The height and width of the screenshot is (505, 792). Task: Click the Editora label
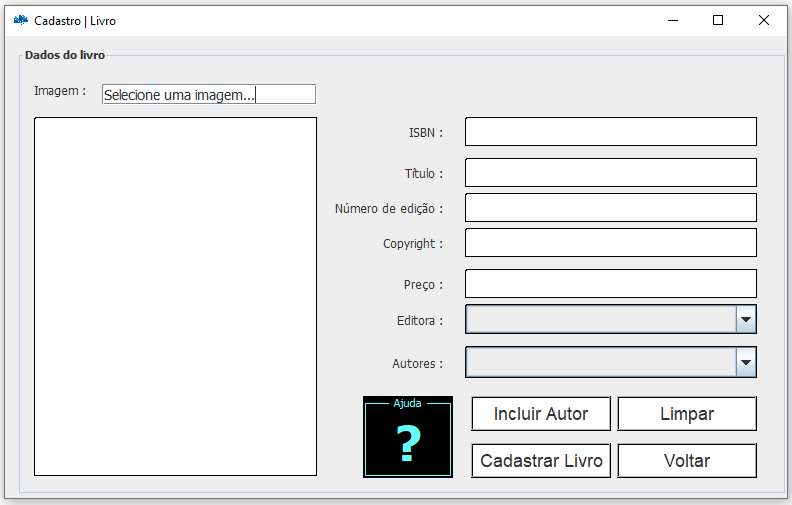[420, 321]
